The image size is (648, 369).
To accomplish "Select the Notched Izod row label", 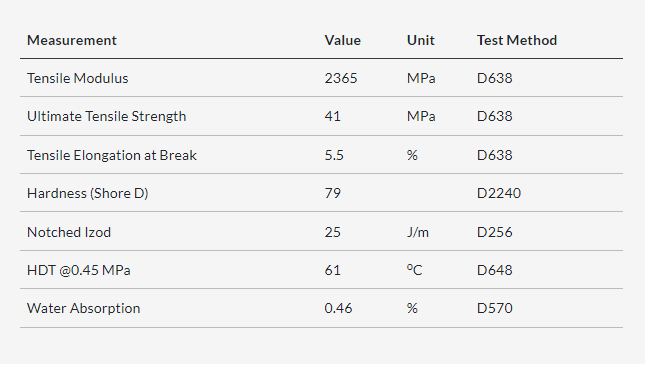I will 69,232.
